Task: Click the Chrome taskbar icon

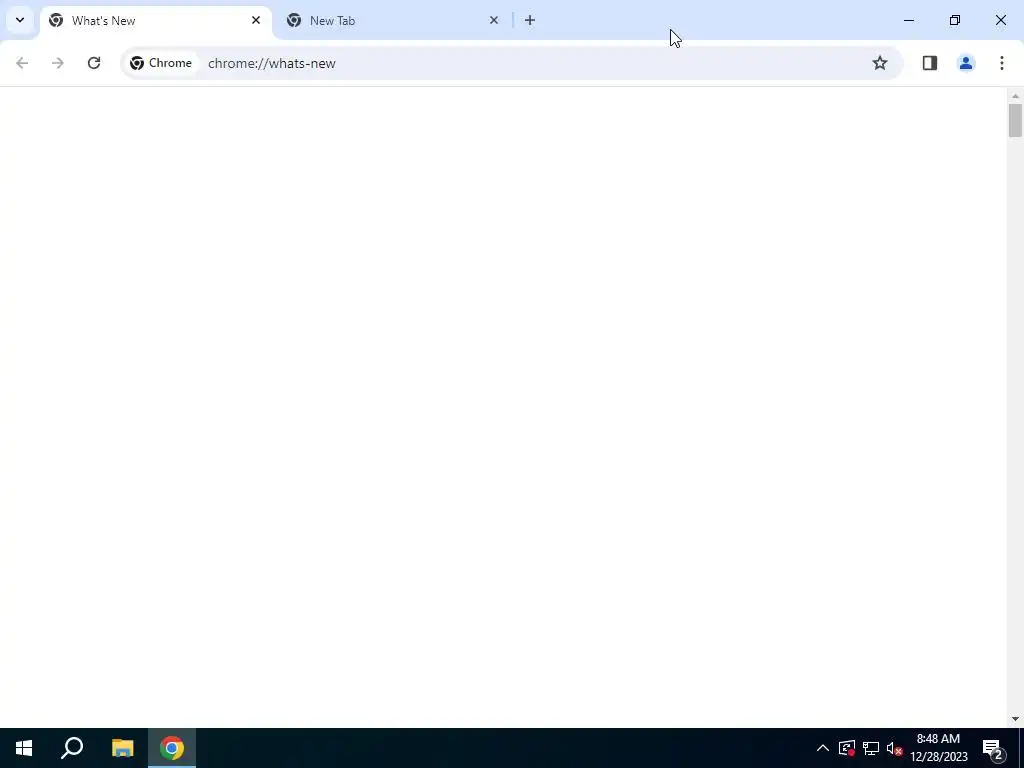Action: [172, 748]
